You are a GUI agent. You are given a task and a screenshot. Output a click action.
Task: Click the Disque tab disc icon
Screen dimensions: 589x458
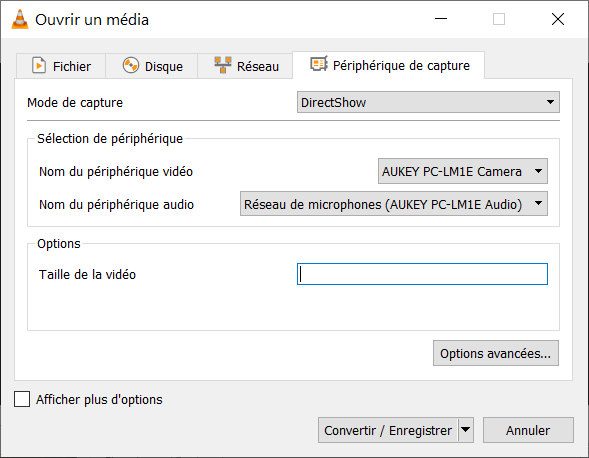tap(131, 65)
